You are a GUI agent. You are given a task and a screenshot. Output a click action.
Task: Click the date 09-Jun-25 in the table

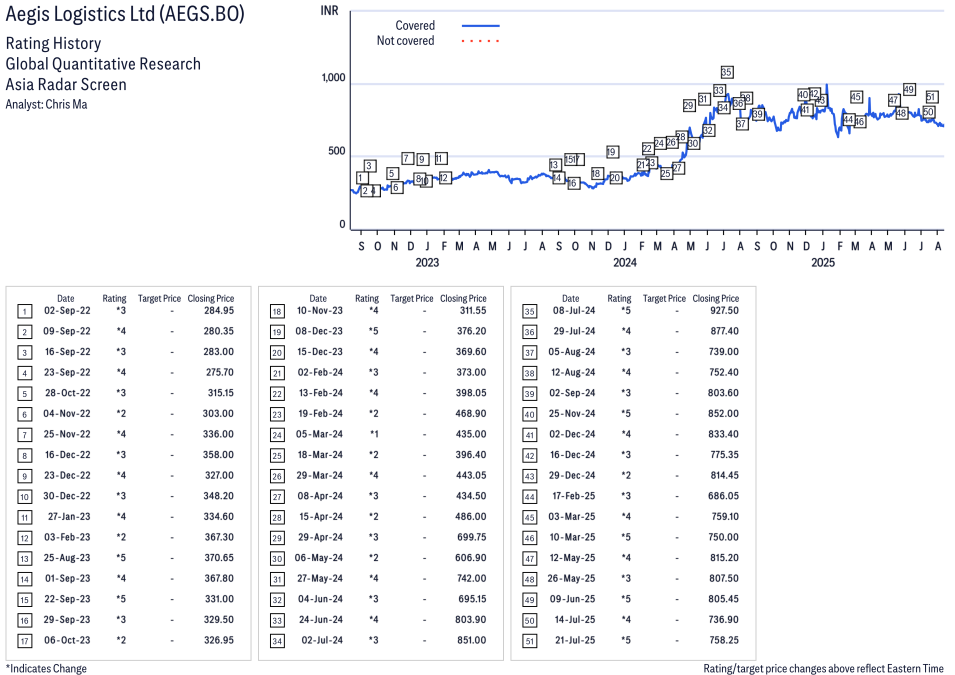(x=573, y=599)
